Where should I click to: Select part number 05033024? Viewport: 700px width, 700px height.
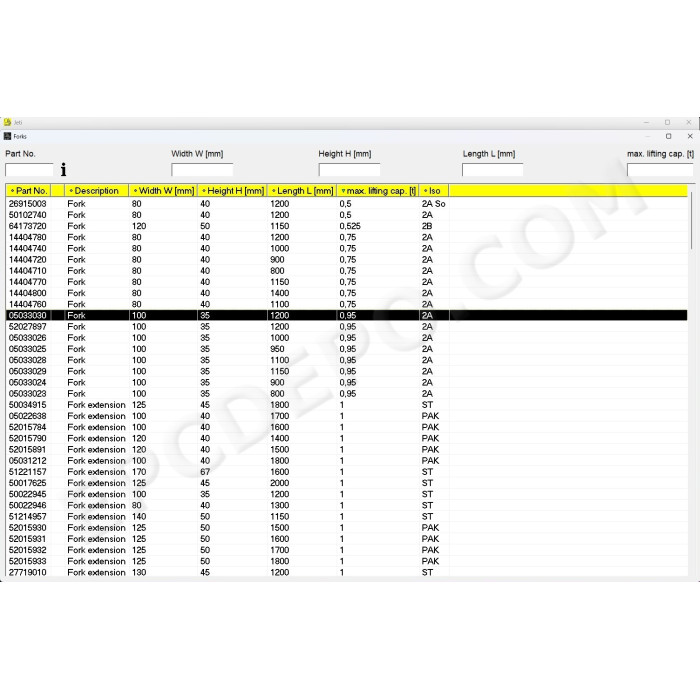28,382
